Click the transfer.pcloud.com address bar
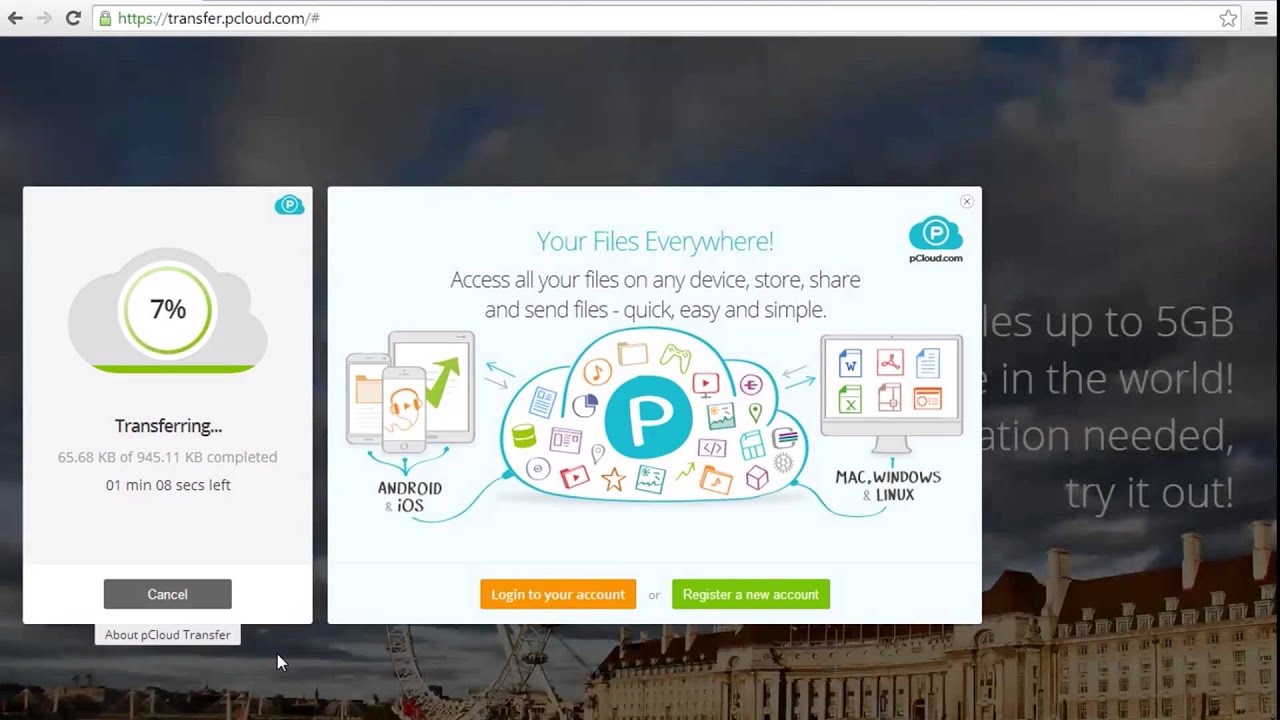The height and width of the screenshot is (720, 1280). (668, 18)
